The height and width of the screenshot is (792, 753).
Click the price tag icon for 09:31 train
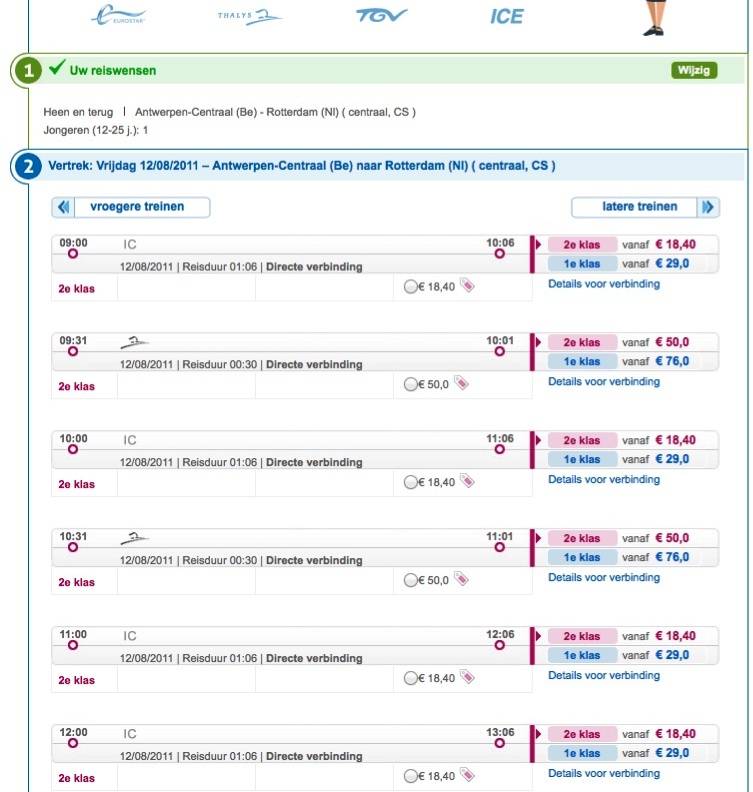pyautogui.click(x=461, y=384)
